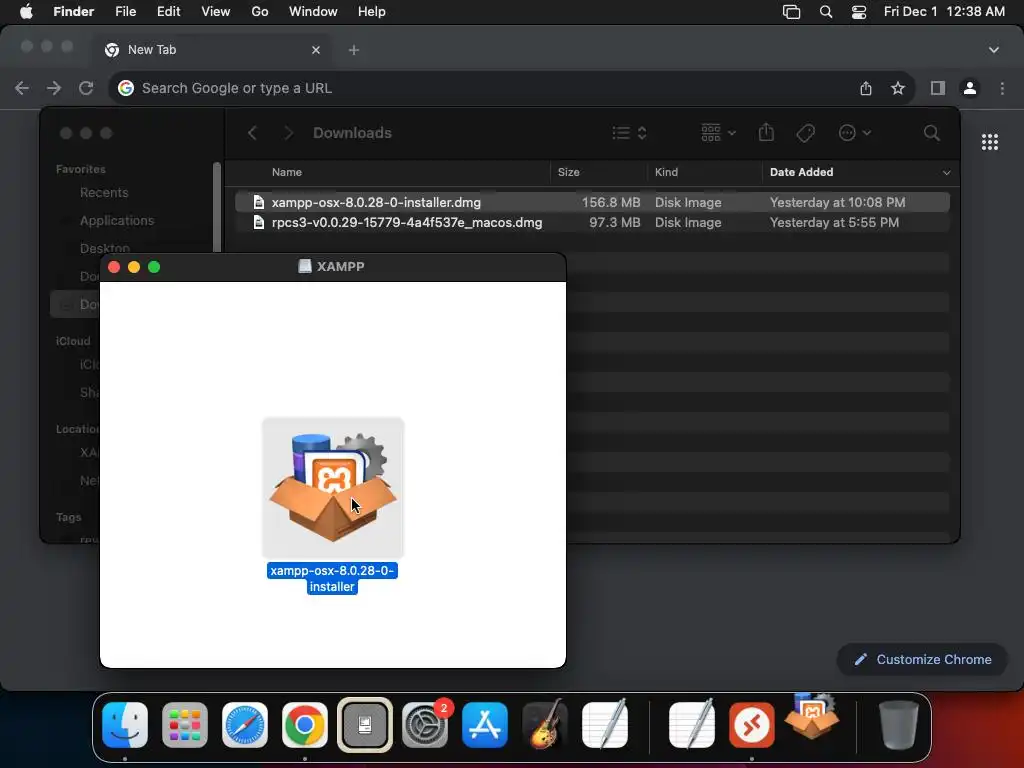Expand Chrome tab search chevron
Screen dimensions: 1024x768
994,50
